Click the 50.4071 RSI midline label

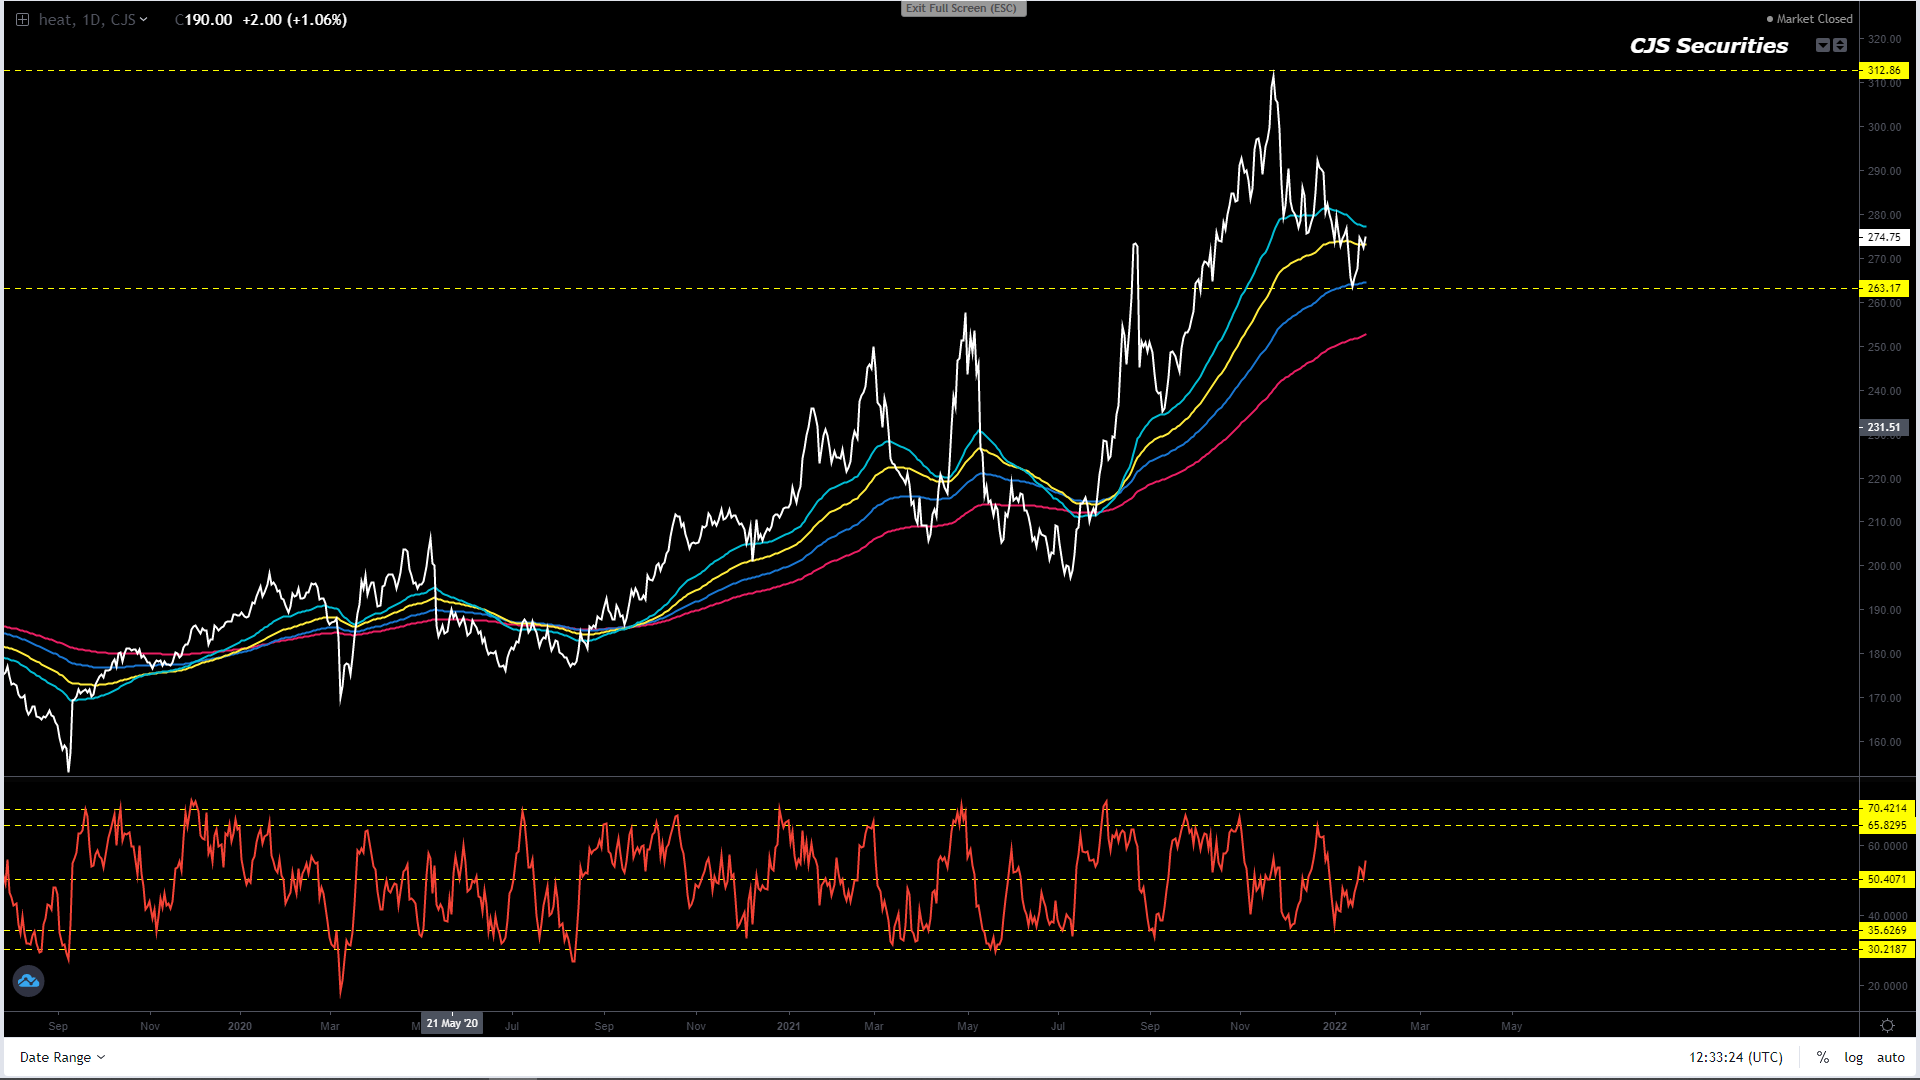pyautogui.click(x=1886, y=879)
